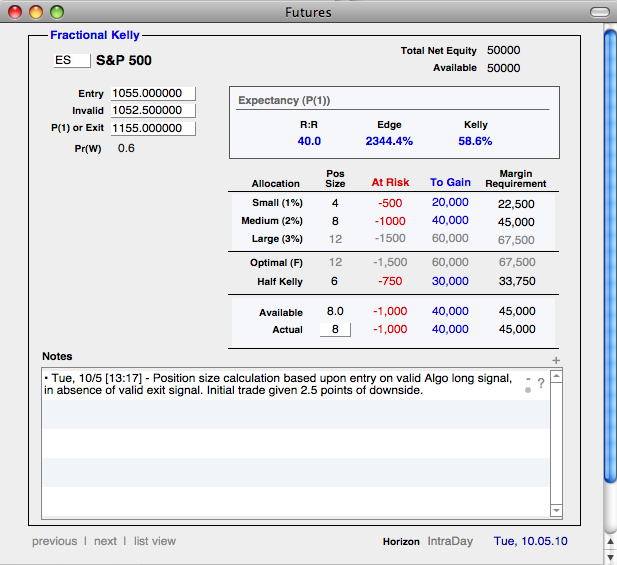Click the Half Kelly To Gain 30,000
617x565 pixels.
[450, 281]
